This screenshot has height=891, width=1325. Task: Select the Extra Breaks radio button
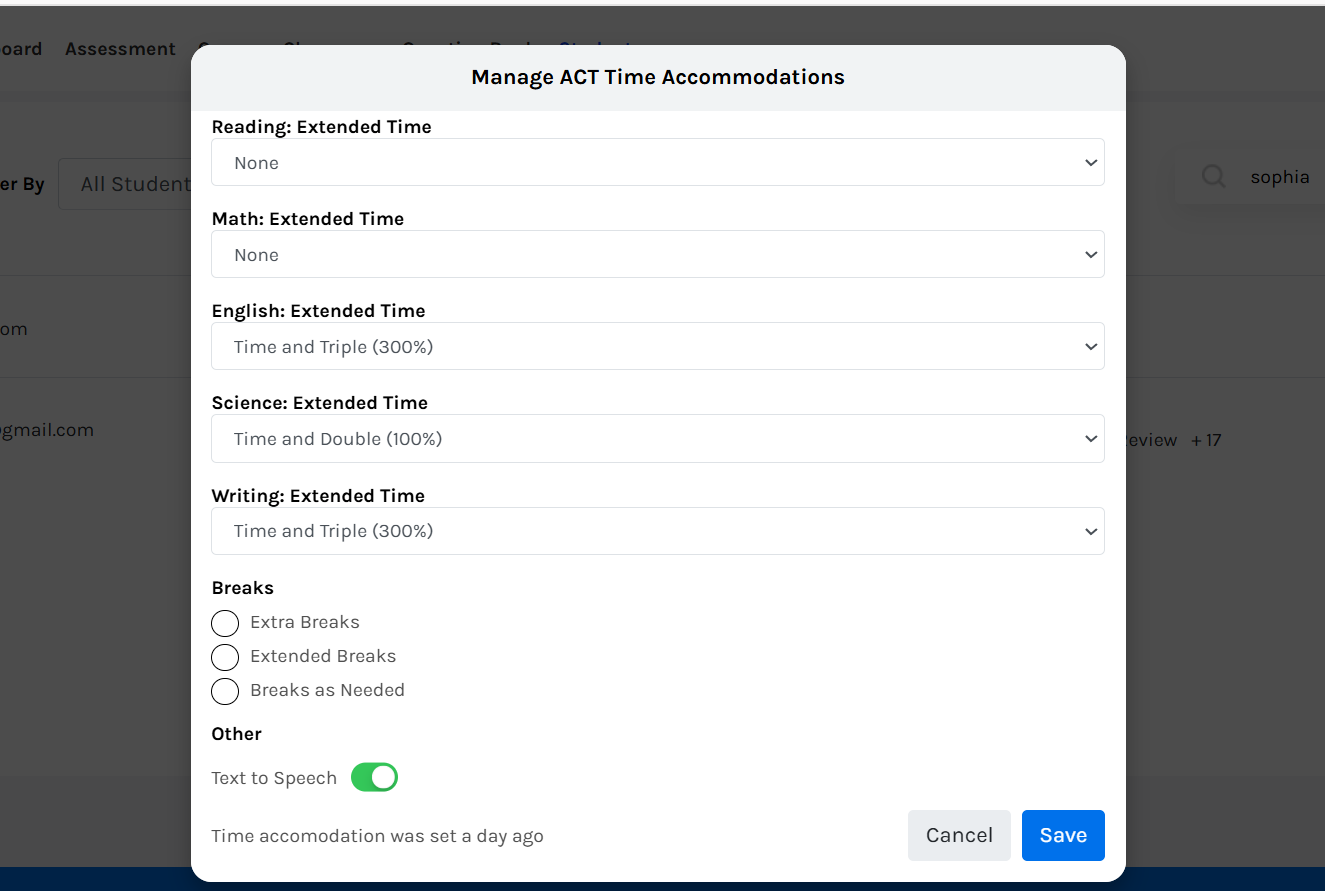(225, 623)
